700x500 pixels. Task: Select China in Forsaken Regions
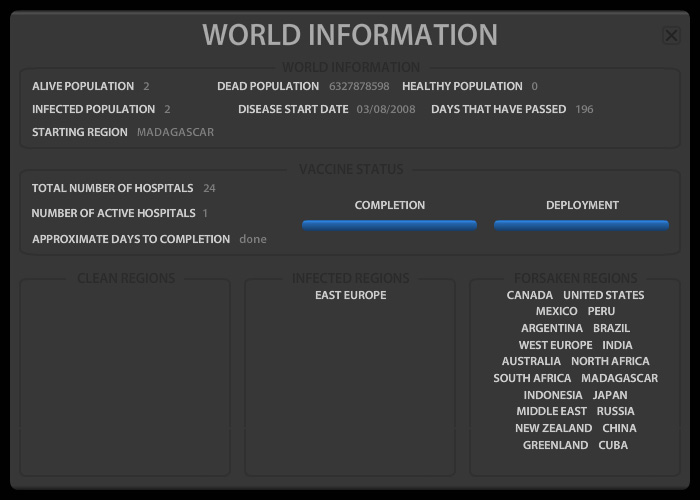coord(619,428)
